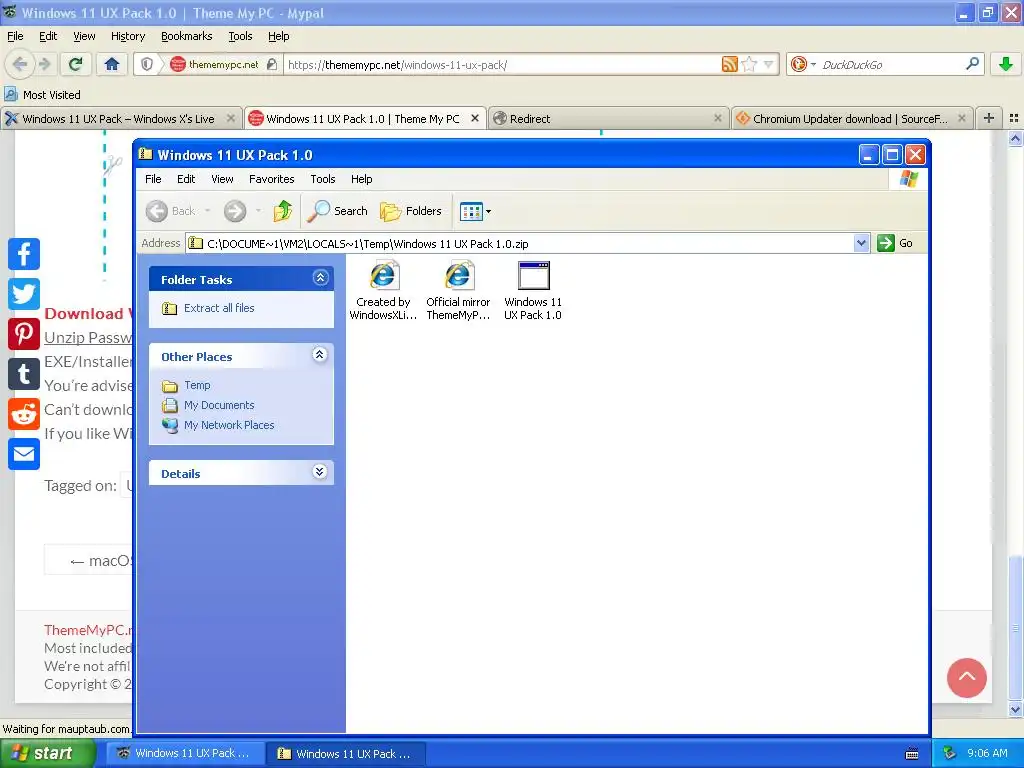Screen dimensions: 1024x768
Task: Click the RSS feed icon in address bar
Action: point(729,64)
